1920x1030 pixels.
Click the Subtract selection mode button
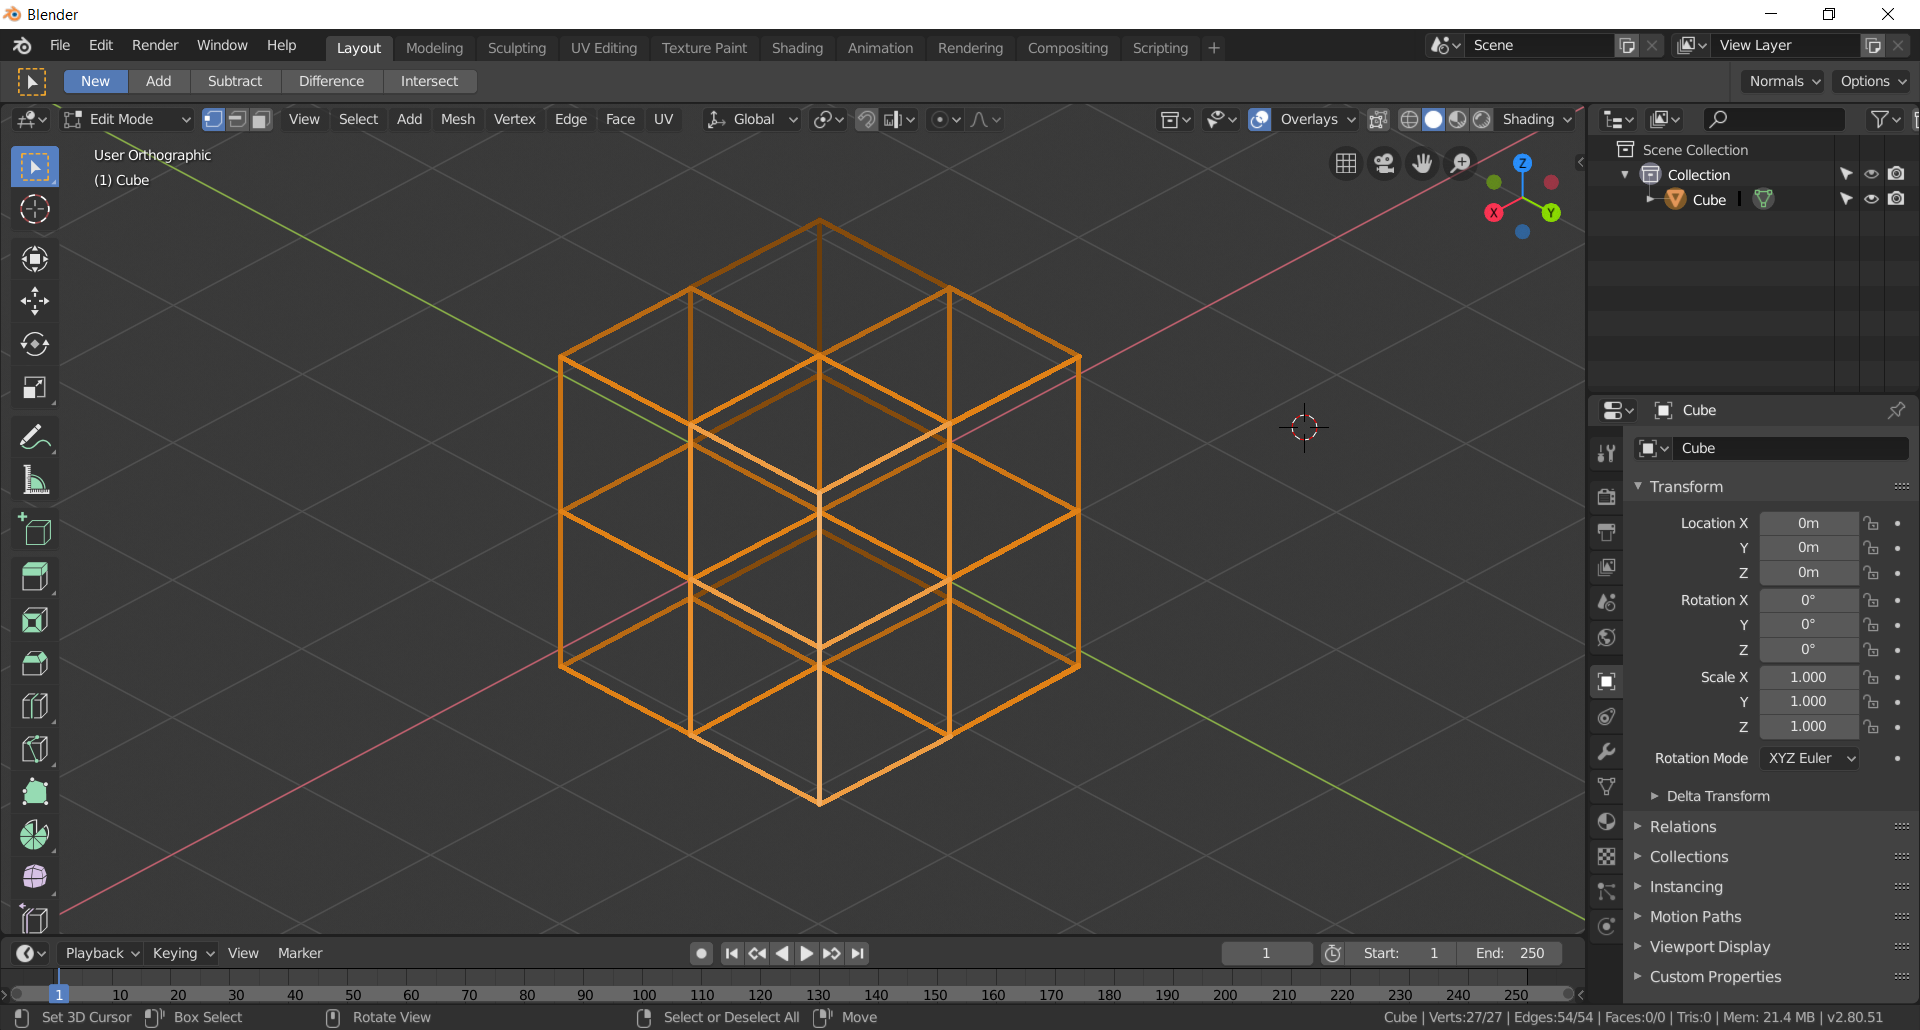(x=235, y=81)
